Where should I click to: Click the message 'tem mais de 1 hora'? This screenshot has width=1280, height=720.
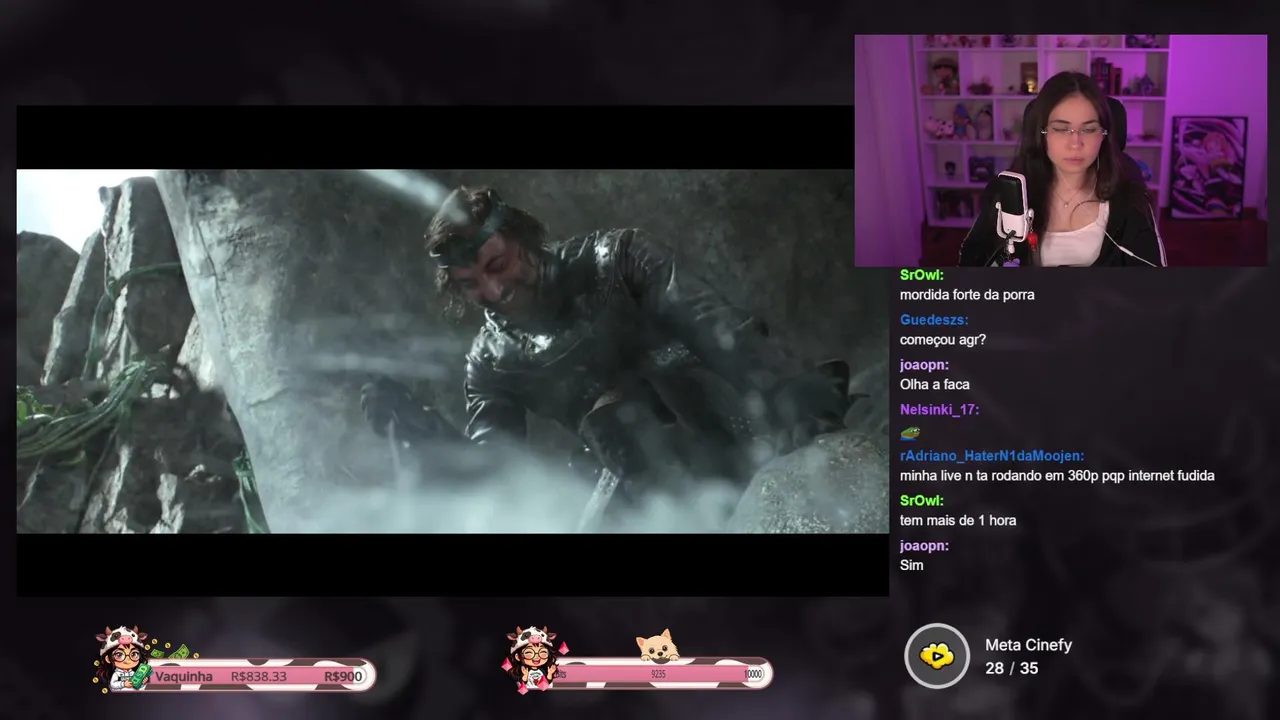pos(958,521)
